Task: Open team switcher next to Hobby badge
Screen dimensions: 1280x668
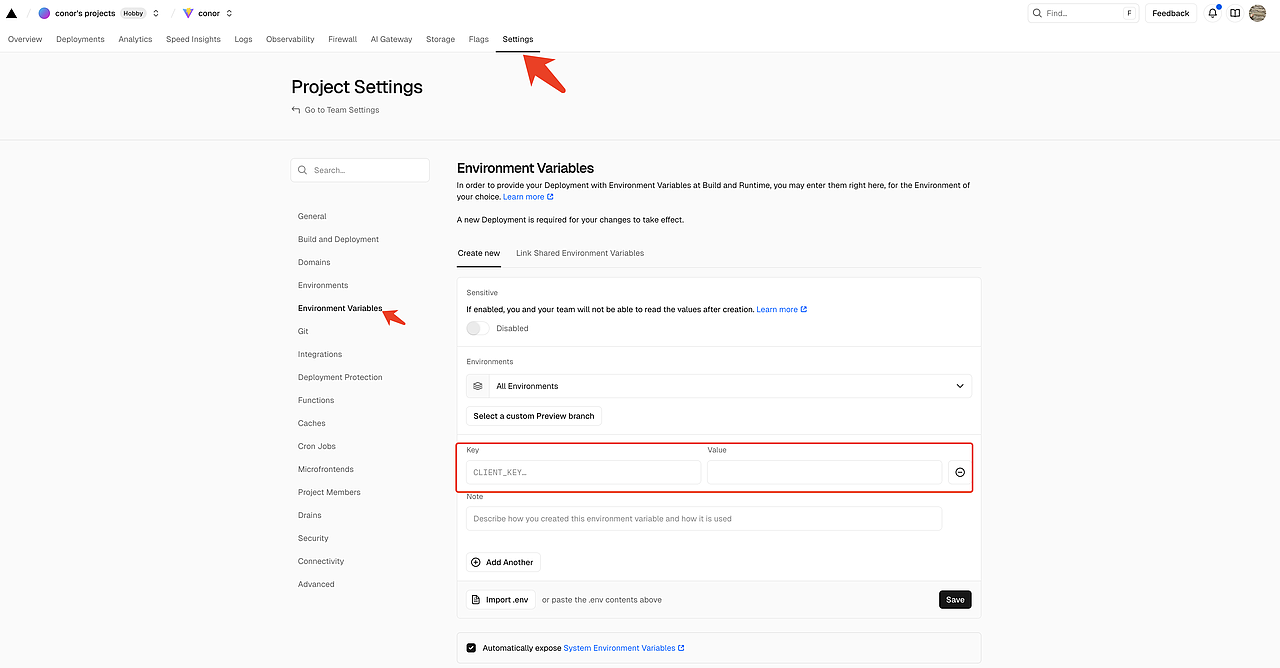Action: point(156,13)
